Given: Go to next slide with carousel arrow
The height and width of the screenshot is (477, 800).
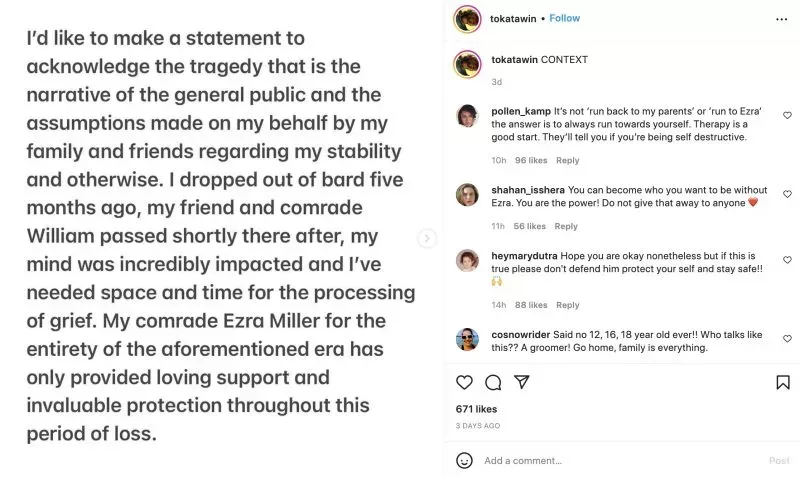Looking at the screenshot, I should coord(427,238).
